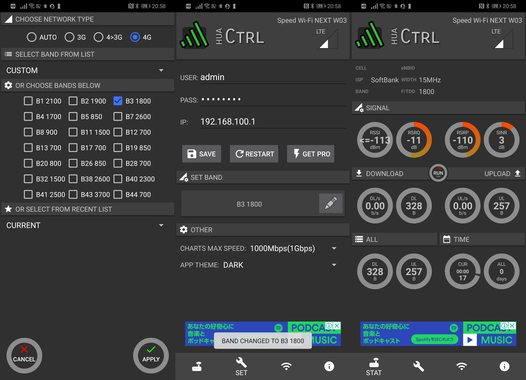The height and width of the screenshot is (380, 526).
Task: Open the SET wrench tab
Action: pos(241,366)
